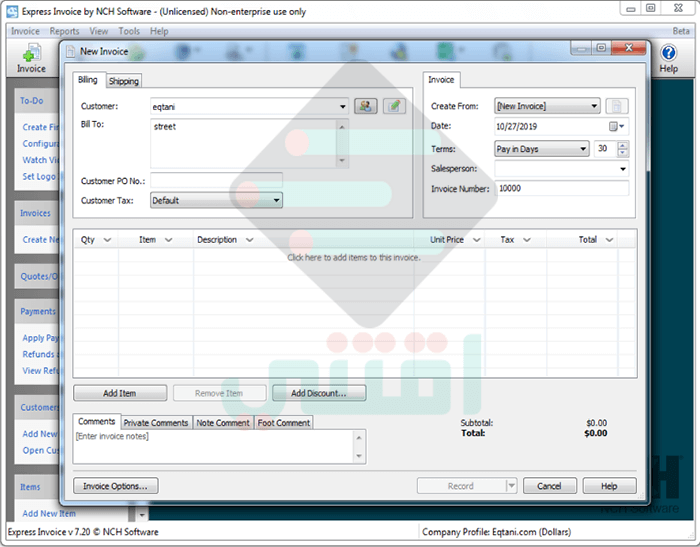Select the Payments sidebar header
The image size is (700, 547).
[x=38, y=311]
